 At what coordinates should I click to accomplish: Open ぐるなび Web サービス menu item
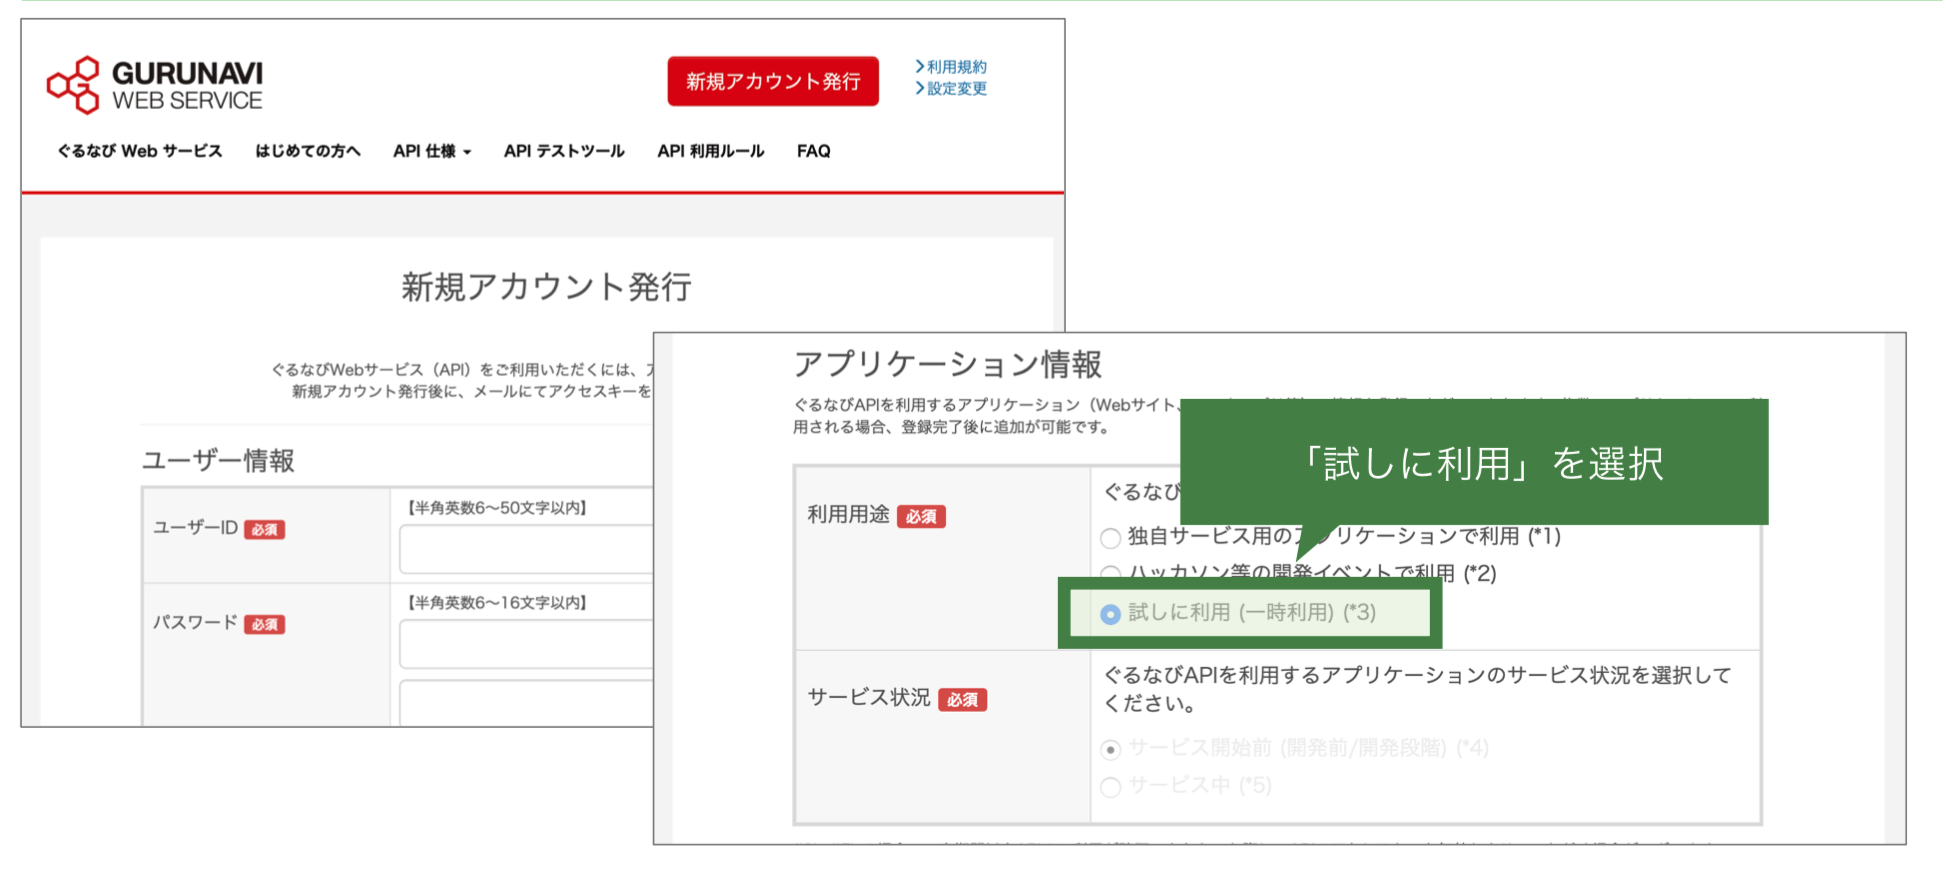pyautogui.click(x=140, y=151)
